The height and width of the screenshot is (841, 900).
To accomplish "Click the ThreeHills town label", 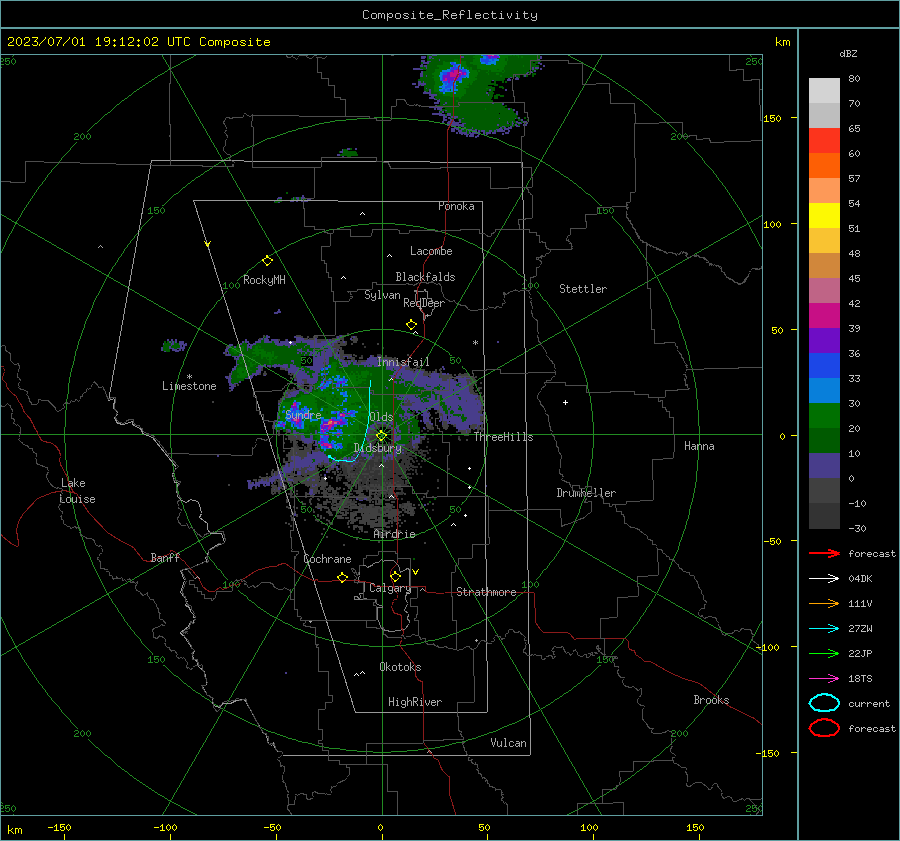I will pyautogui.click(x=503, y=437).
